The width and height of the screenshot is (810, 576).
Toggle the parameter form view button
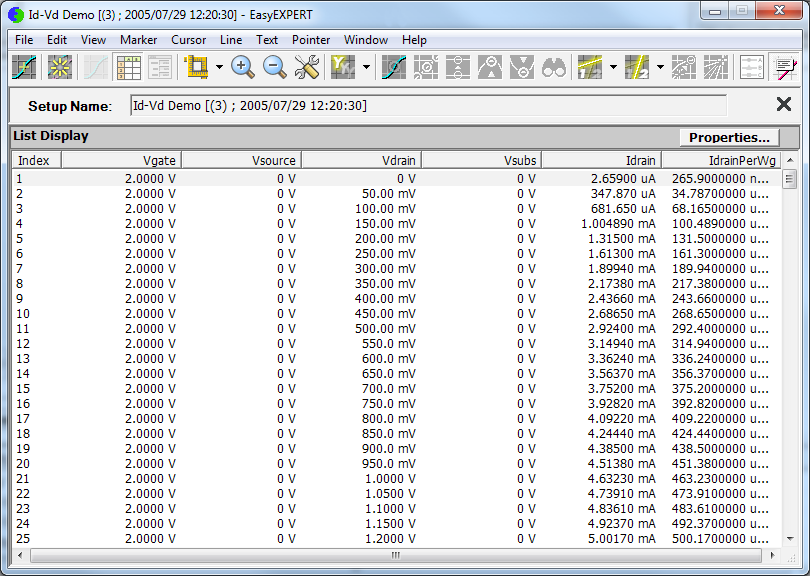(160, 67)
